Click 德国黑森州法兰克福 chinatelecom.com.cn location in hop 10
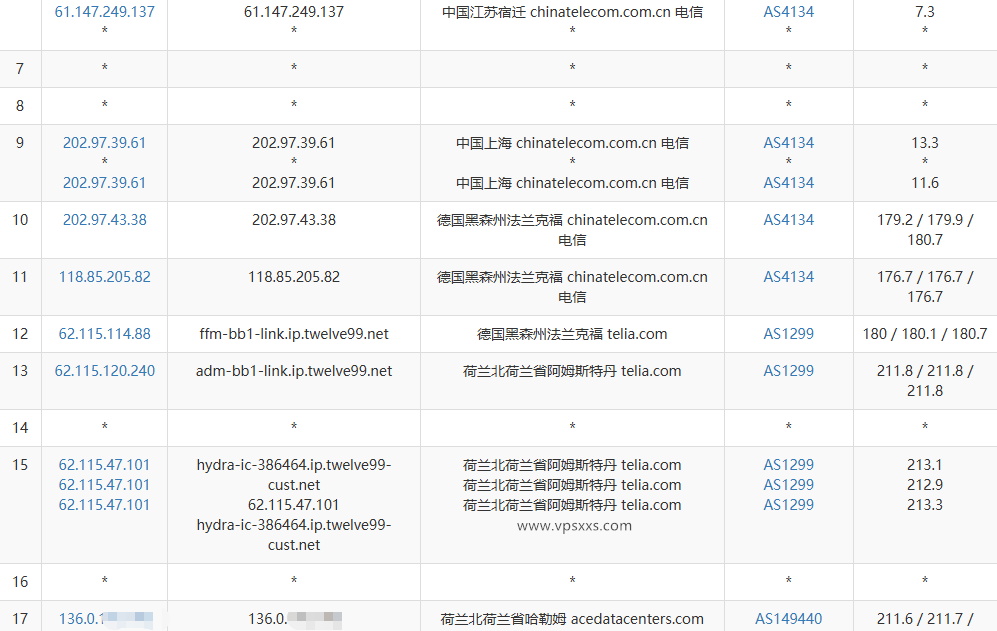Screen dimensions: 997x631 572,230
